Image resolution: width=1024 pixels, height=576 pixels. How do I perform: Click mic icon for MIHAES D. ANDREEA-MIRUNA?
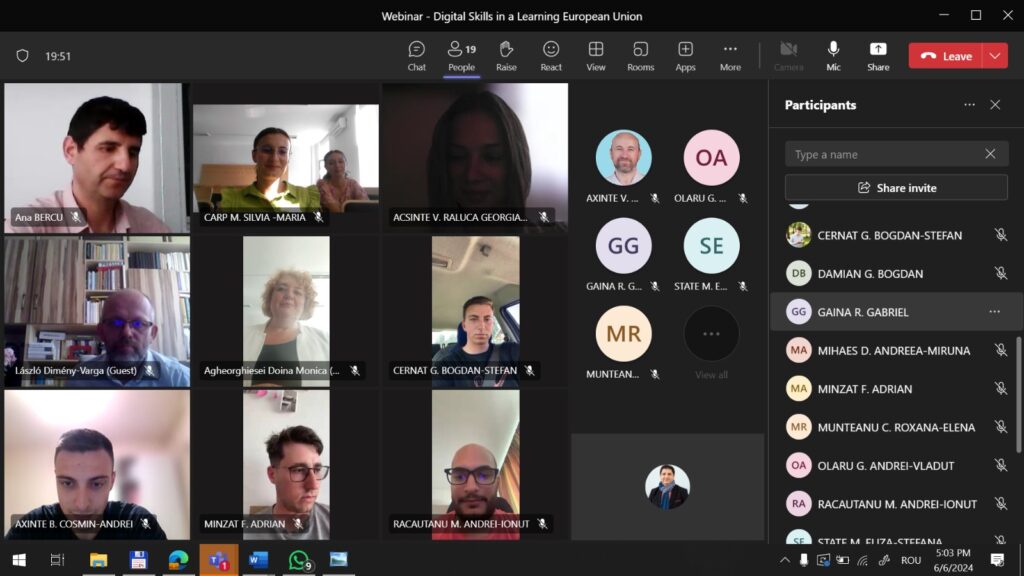pyautogui.click(x=1000, y=351)
